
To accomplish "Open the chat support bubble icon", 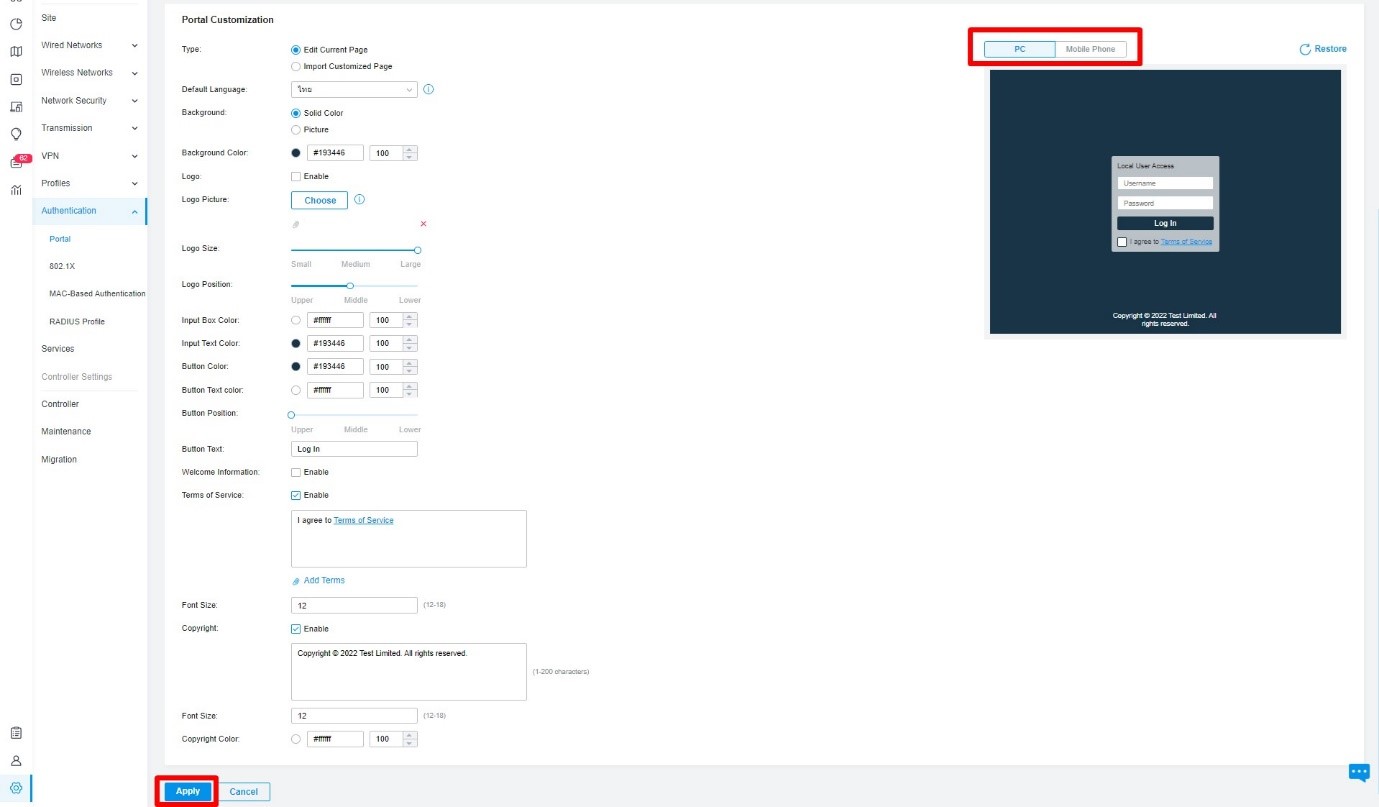I will coord(1359,772).
